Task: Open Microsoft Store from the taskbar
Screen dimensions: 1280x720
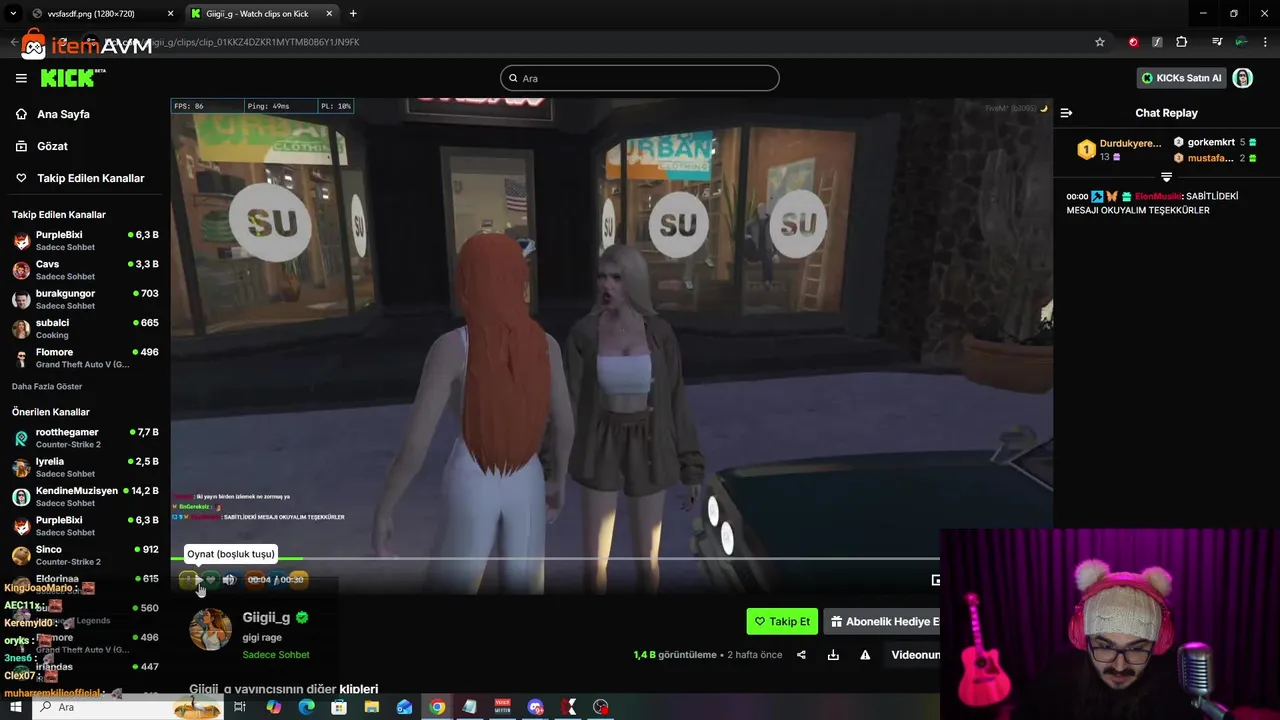Action: [339, 707]
